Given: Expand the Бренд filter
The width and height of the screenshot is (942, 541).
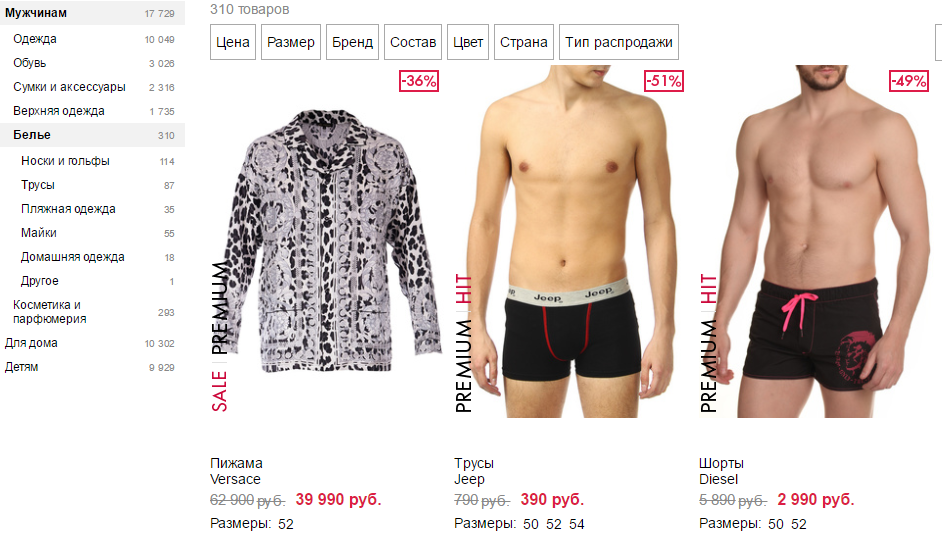Looking at the screenshot, I should pyautogui.click(x=352, y=42).
